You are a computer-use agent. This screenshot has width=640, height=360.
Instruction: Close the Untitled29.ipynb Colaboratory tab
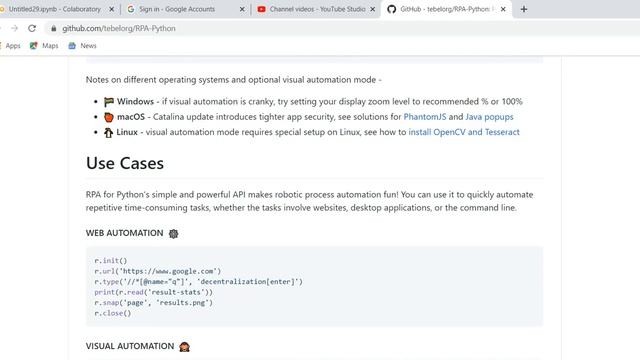pyautogui.click(x=111, y=9)
